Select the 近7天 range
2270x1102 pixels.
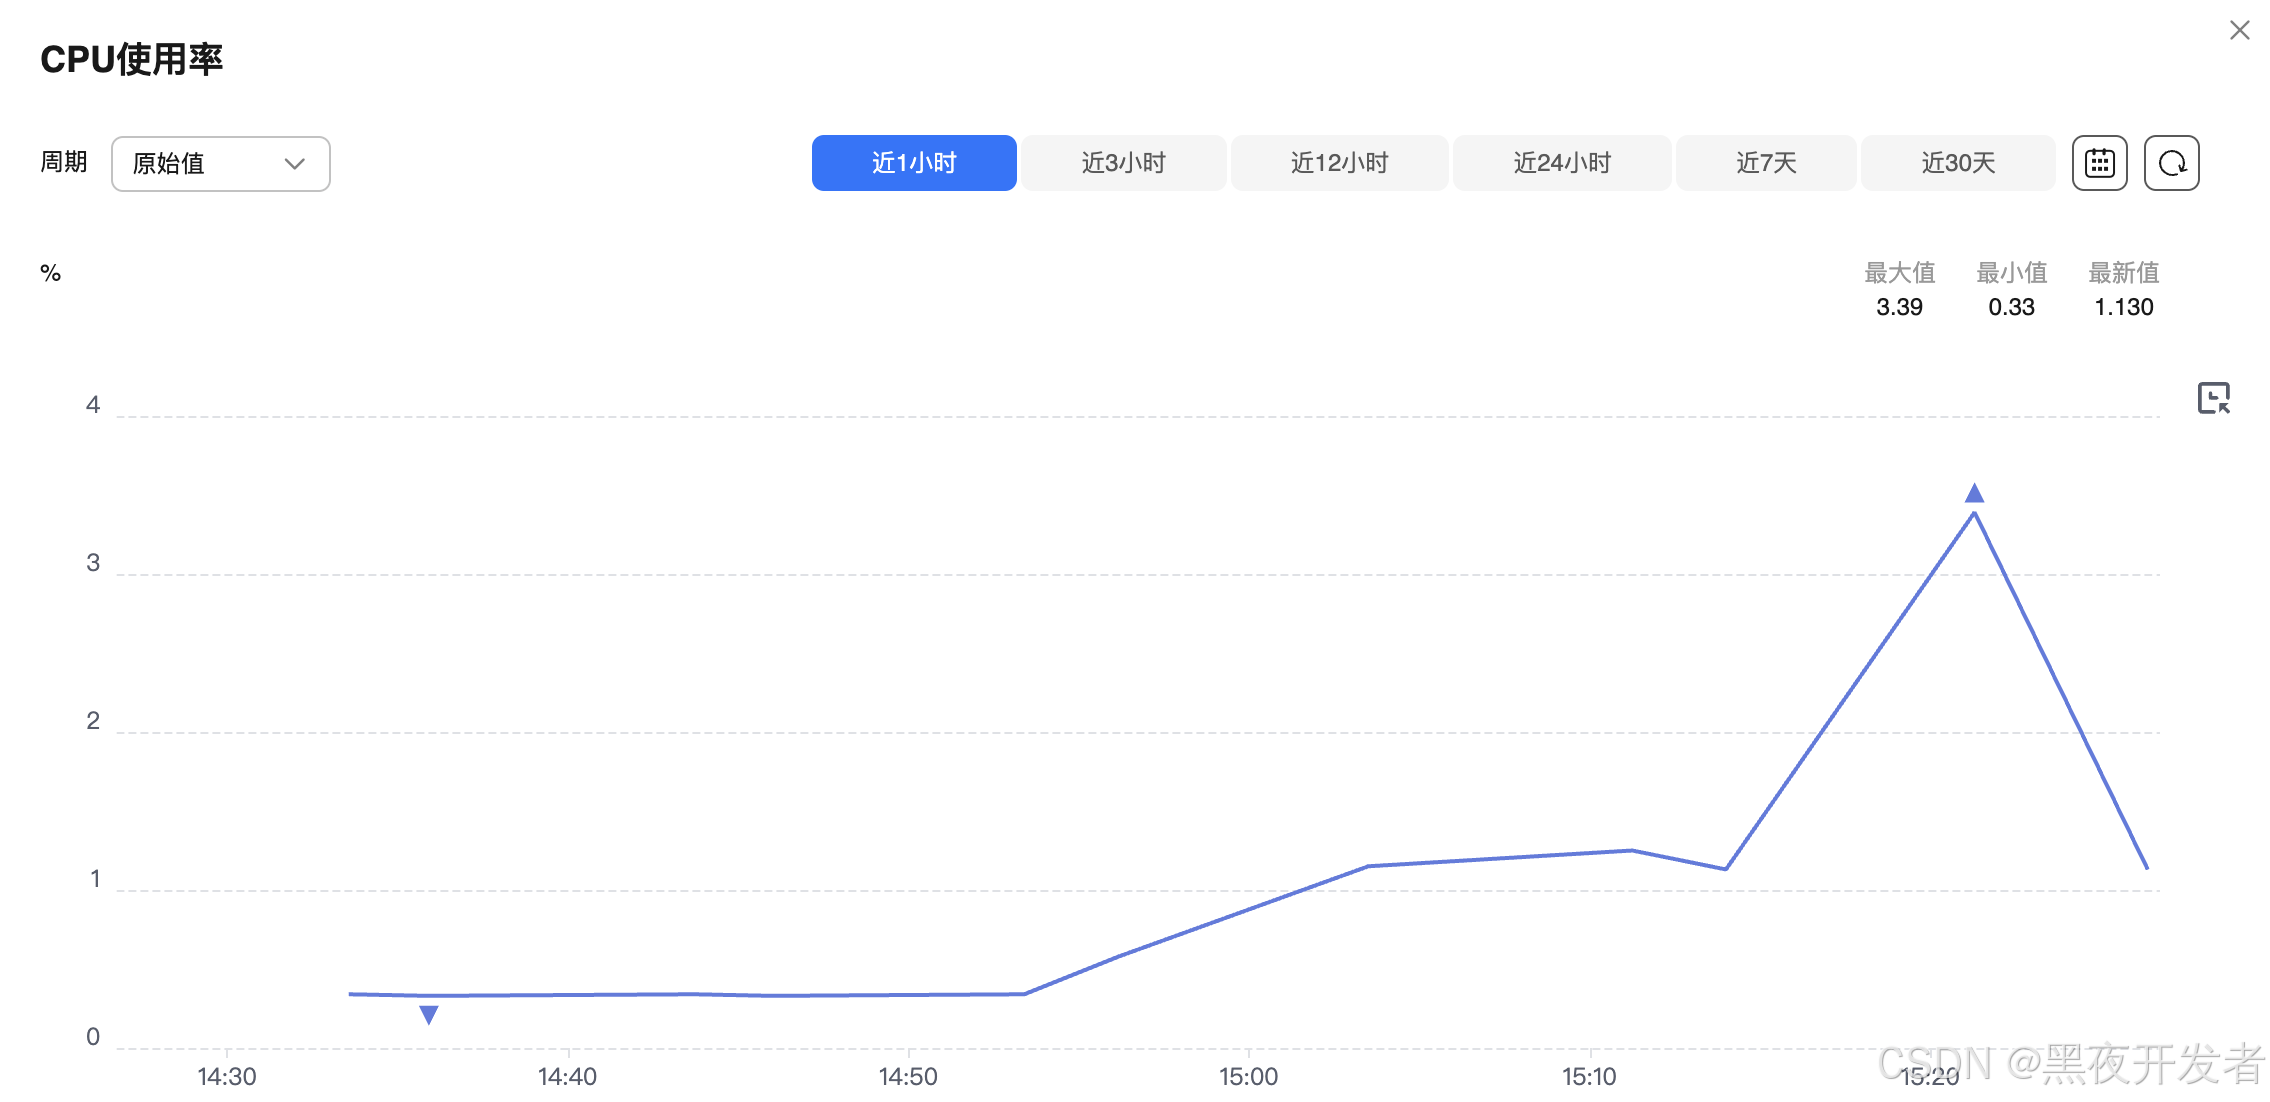coord(1766,163)
